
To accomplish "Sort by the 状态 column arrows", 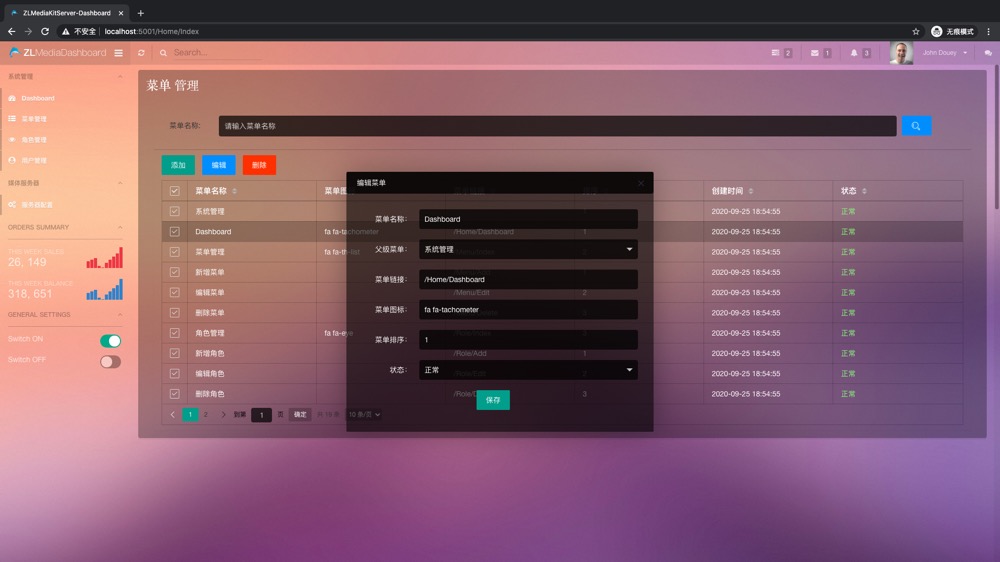I will click(864, 191).
